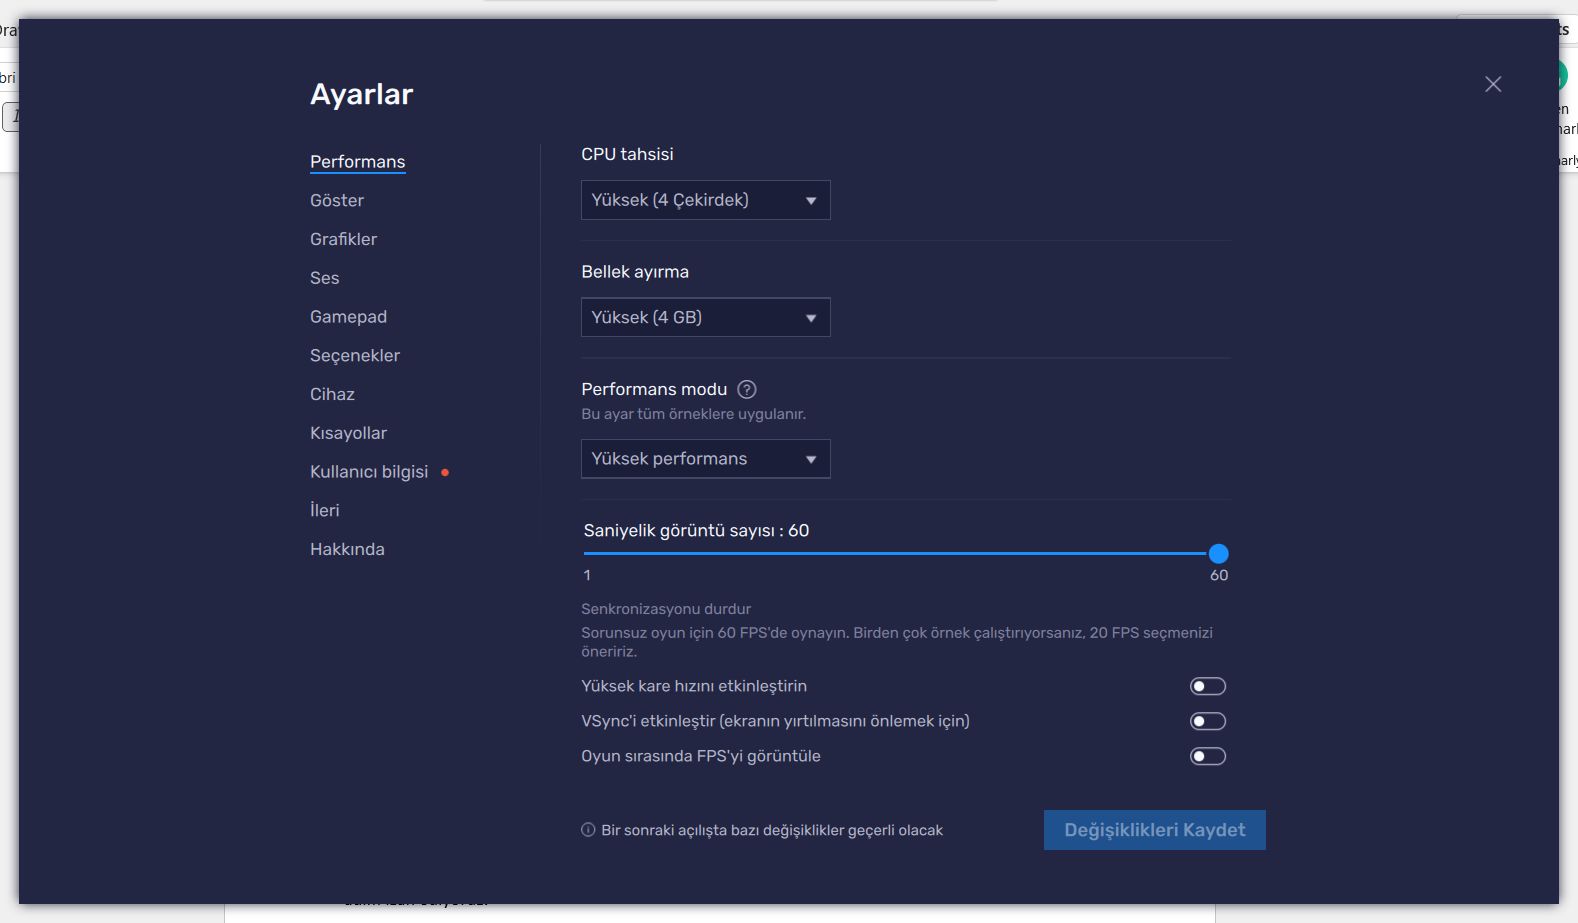This screenshot has height=923, width=1578.
Task: Switch to Kısayollar section
Action: [x=348, y=433]
